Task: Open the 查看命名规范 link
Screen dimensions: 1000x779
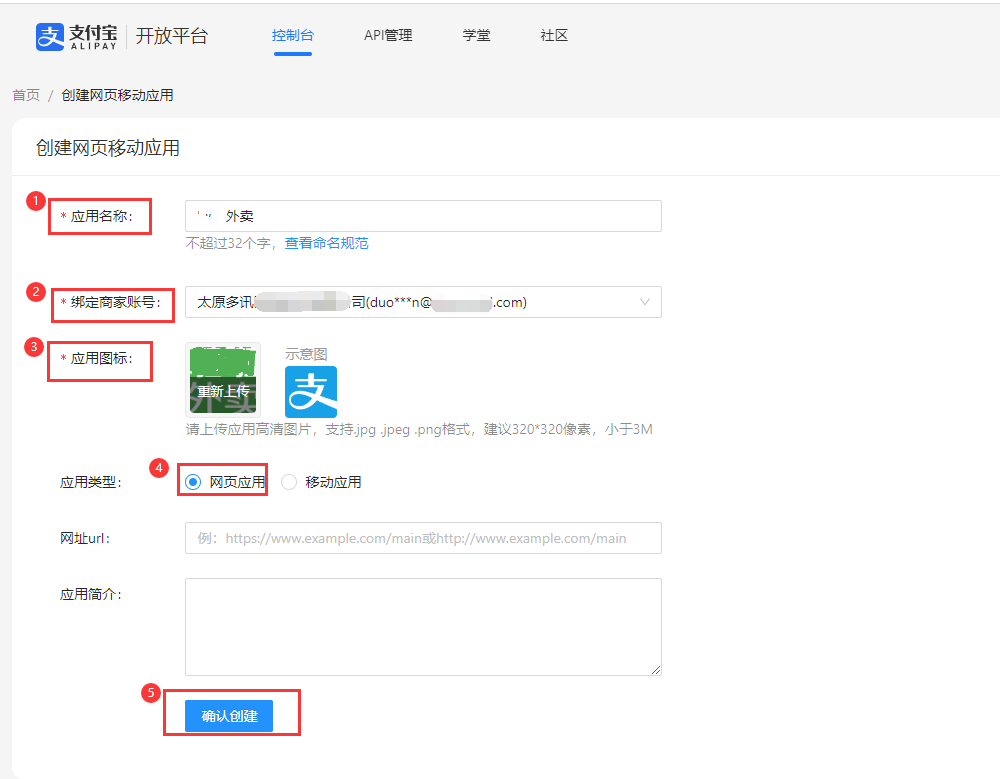Action: tap(326, 243)
